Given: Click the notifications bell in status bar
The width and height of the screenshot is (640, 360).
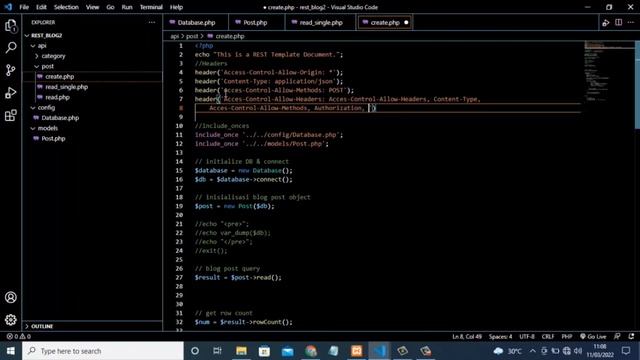Looking at the screenshot, I should pos(631,336).
